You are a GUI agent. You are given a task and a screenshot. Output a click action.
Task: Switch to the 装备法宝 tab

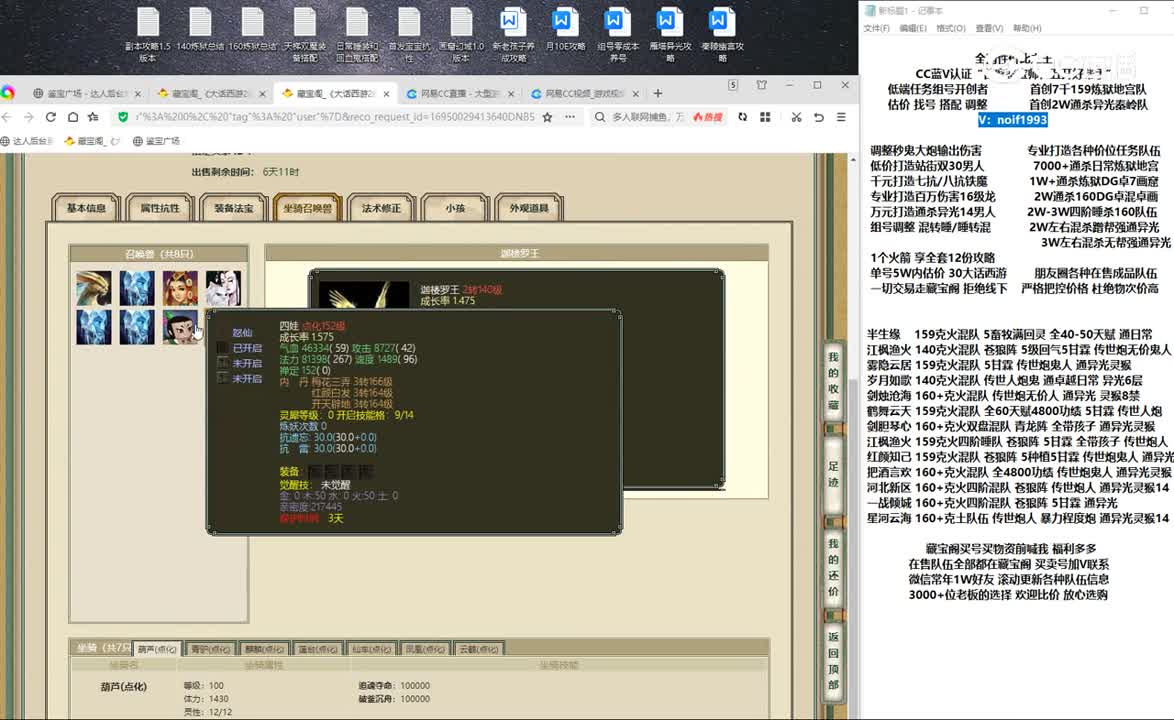234,208
